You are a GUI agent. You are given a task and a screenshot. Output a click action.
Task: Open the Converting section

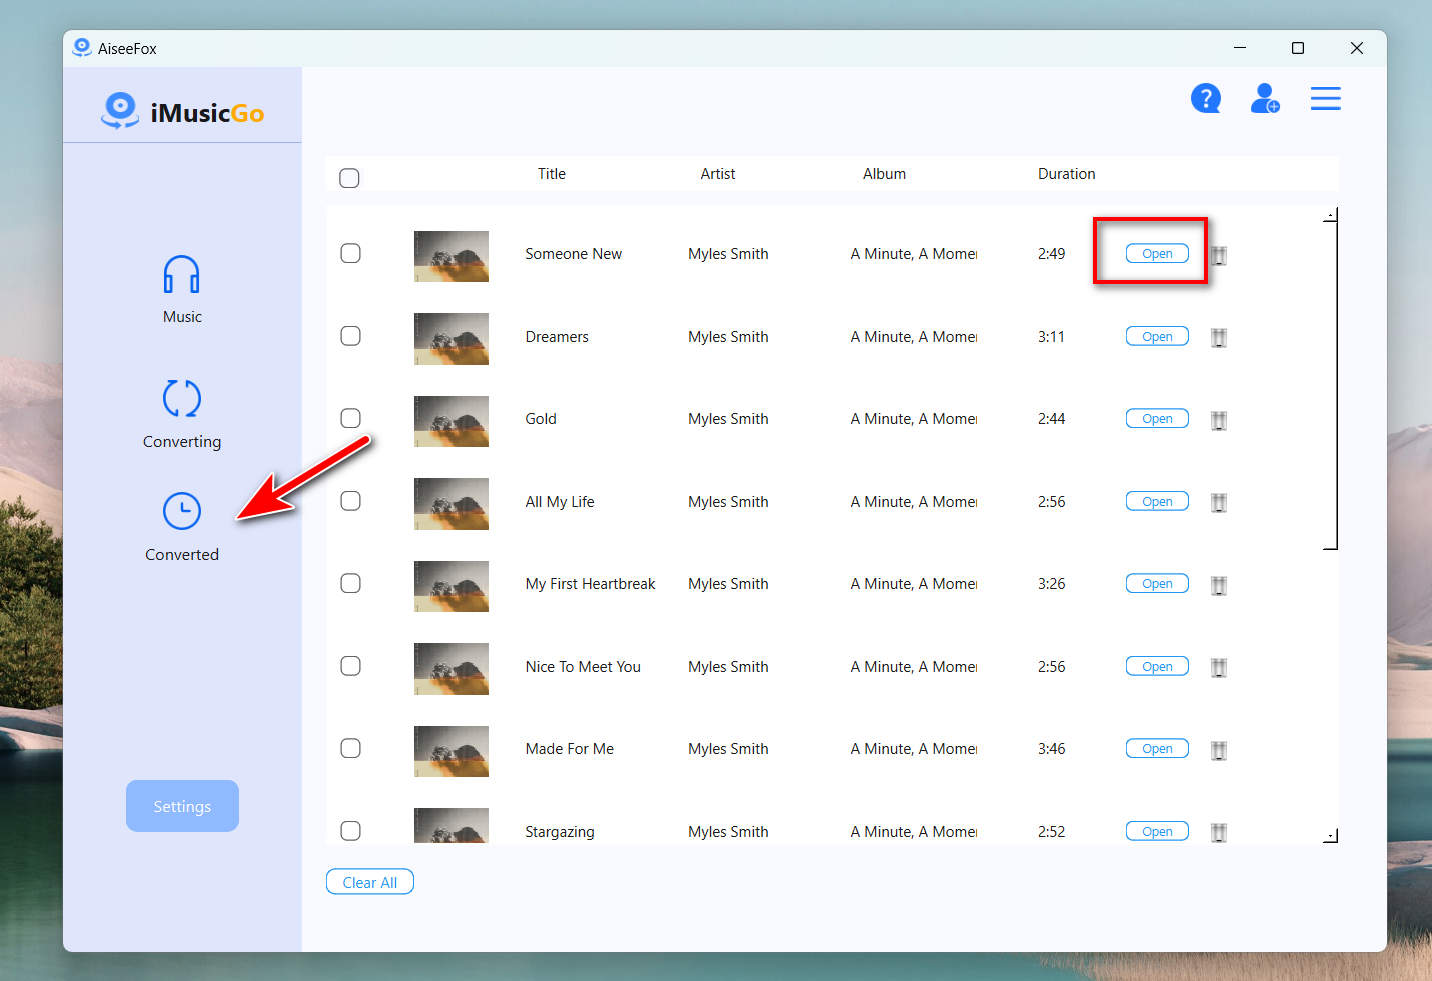click(181, 398)
